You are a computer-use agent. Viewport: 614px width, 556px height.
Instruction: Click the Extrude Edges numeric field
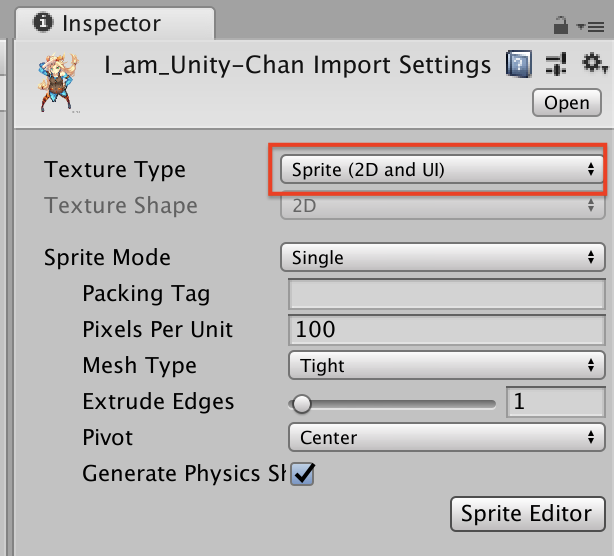tap(555, 402)
